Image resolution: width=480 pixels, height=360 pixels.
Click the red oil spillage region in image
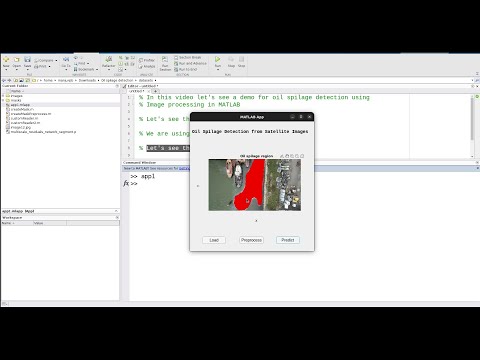pyautogui.click(x=252, y=187)
